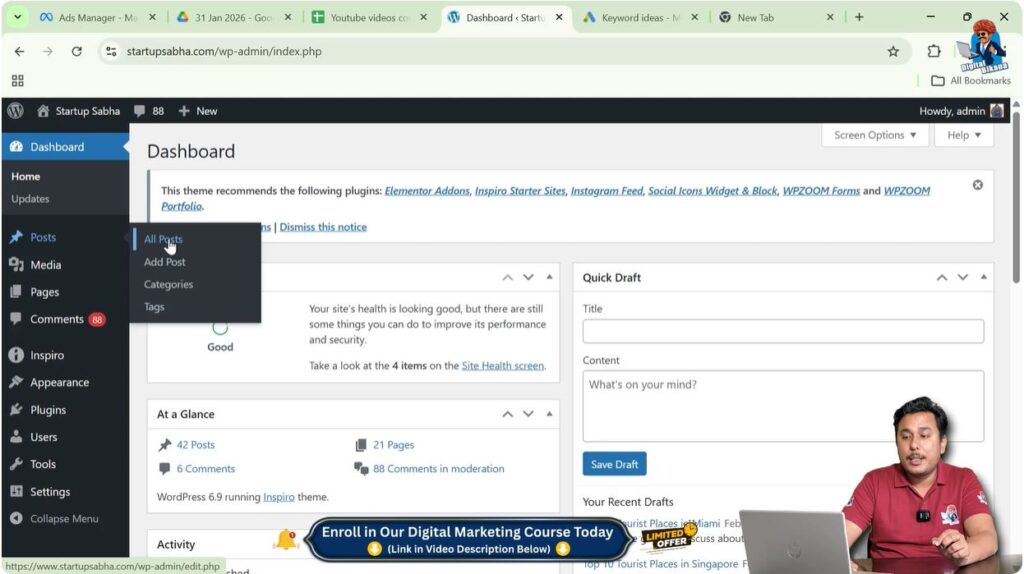
Task: Open 21 Pages link
Action: 394,445
